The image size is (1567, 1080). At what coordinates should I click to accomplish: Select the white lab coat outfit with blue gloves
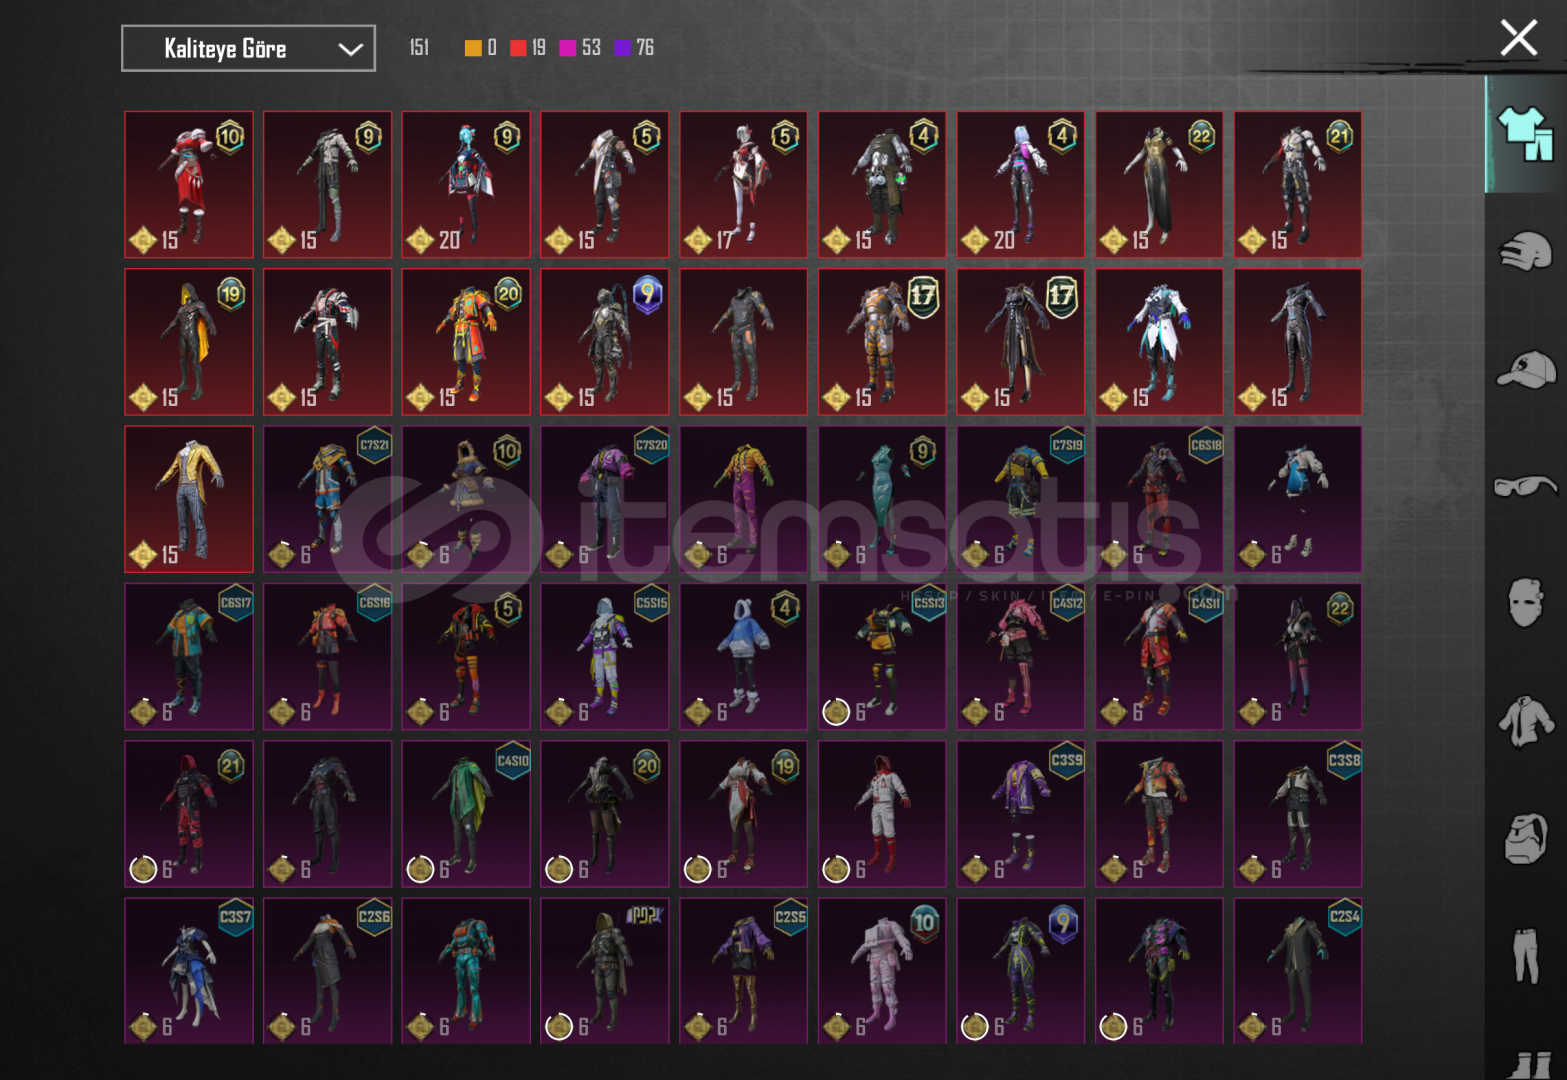(x=1159, y=342)
